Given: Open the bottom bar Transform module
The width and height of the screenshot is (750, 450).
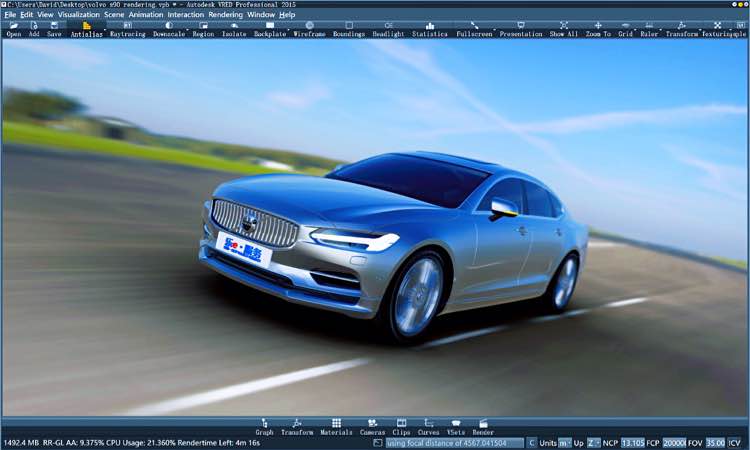Looking at the screenshot, I should pos(297,427).
